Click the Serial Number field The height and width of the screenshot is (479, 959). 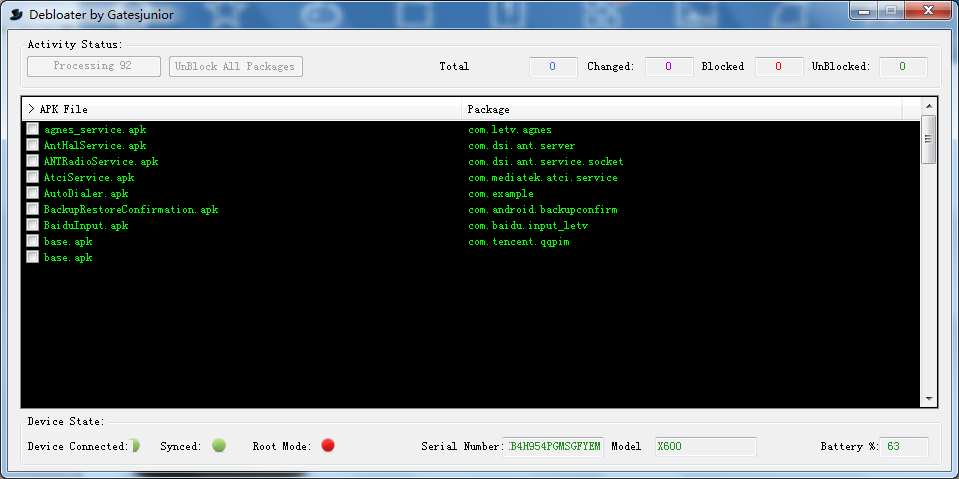[x=554, y=447]
